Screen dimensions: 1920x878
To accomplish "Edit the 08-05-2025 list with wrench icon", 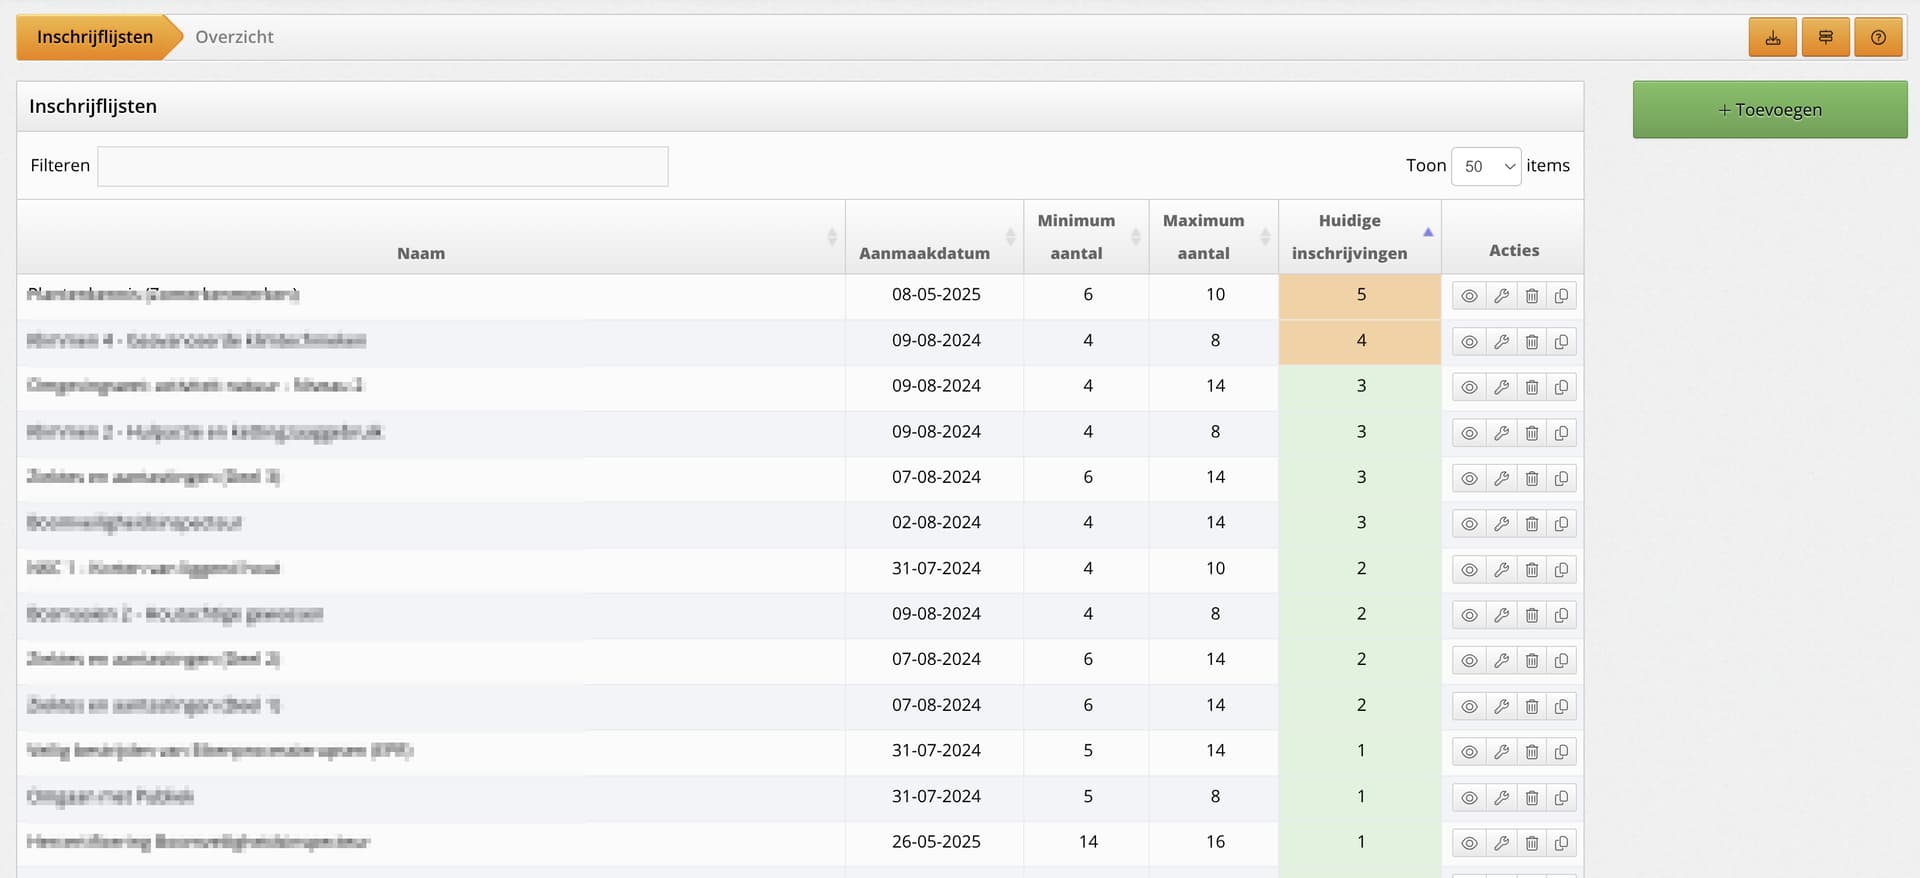I will [x=1501, y=296].
